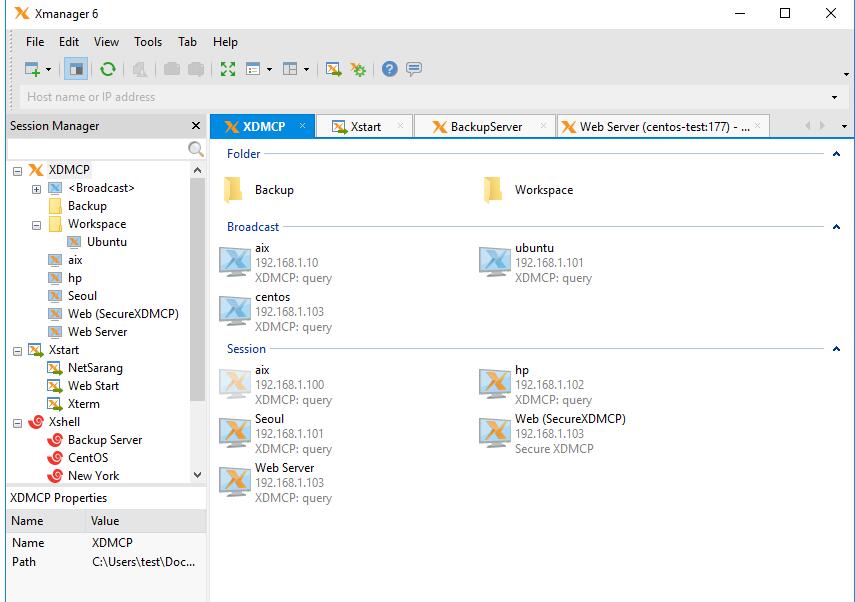This screenshot has width=855, height=602.
Task: Close the XDMCP tab
Action: click(302, 126)
